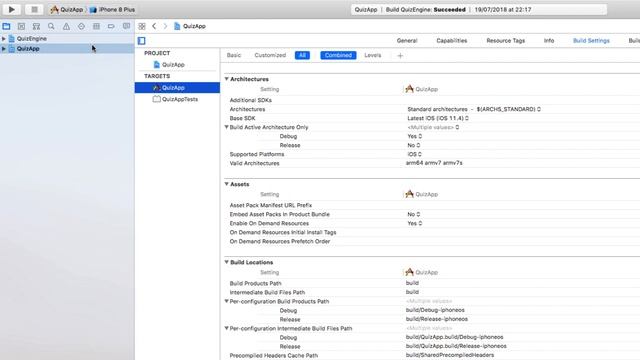Collapse Per-configuration Intermediate Build Files Path
This screenshot has width=640, height=360.
(x=227, y=328)
